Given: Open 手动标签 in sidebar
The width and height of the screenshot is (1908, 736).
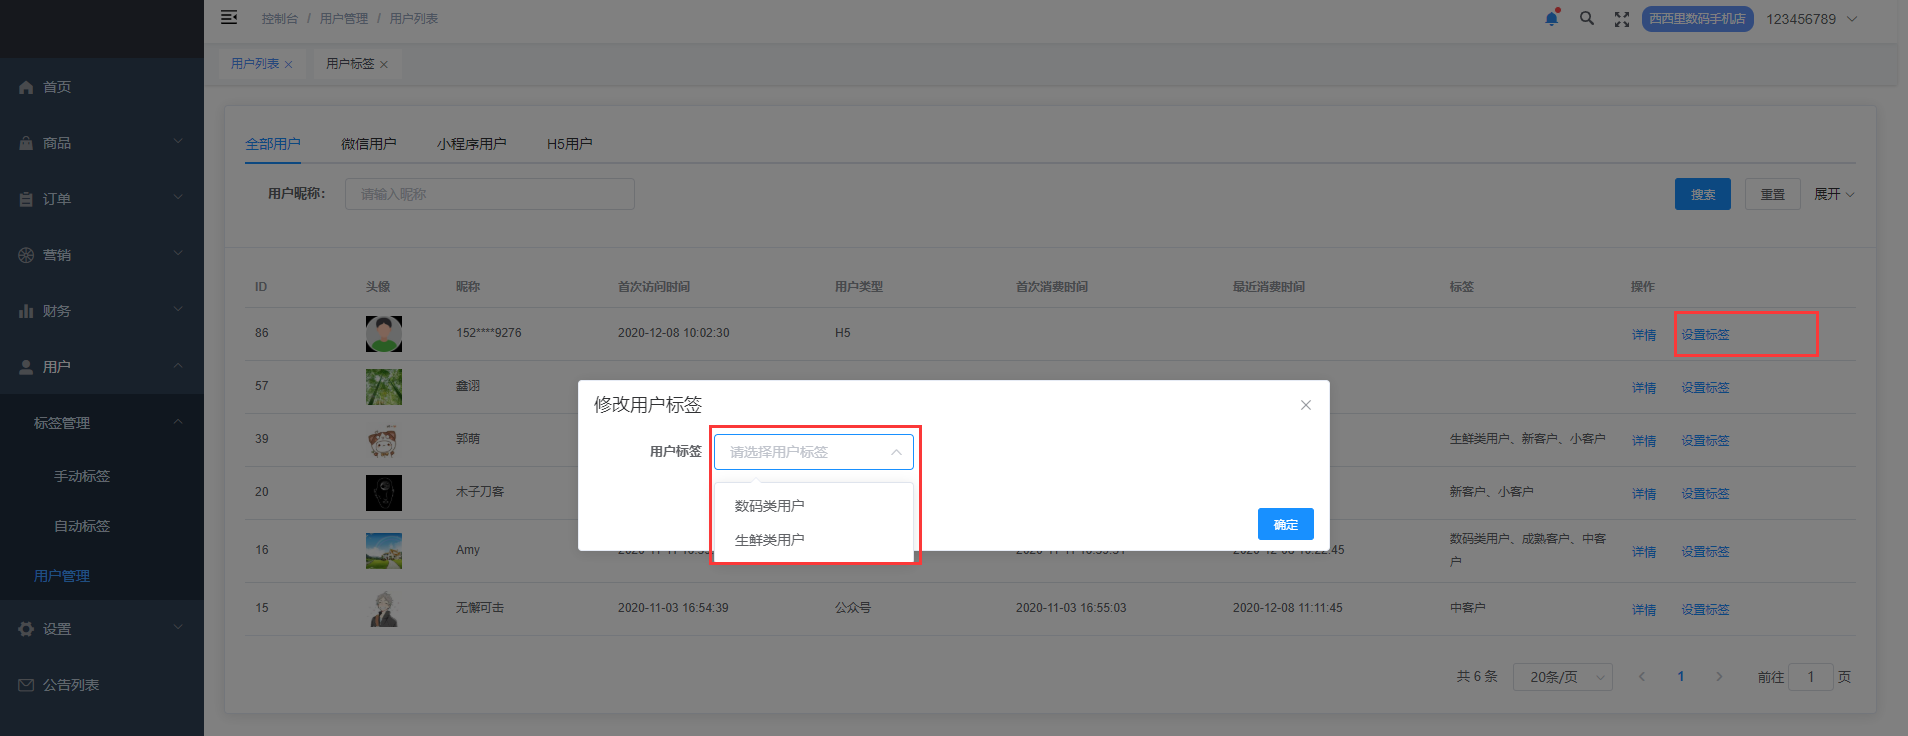Looking at the screenshot, I should 82,476.
